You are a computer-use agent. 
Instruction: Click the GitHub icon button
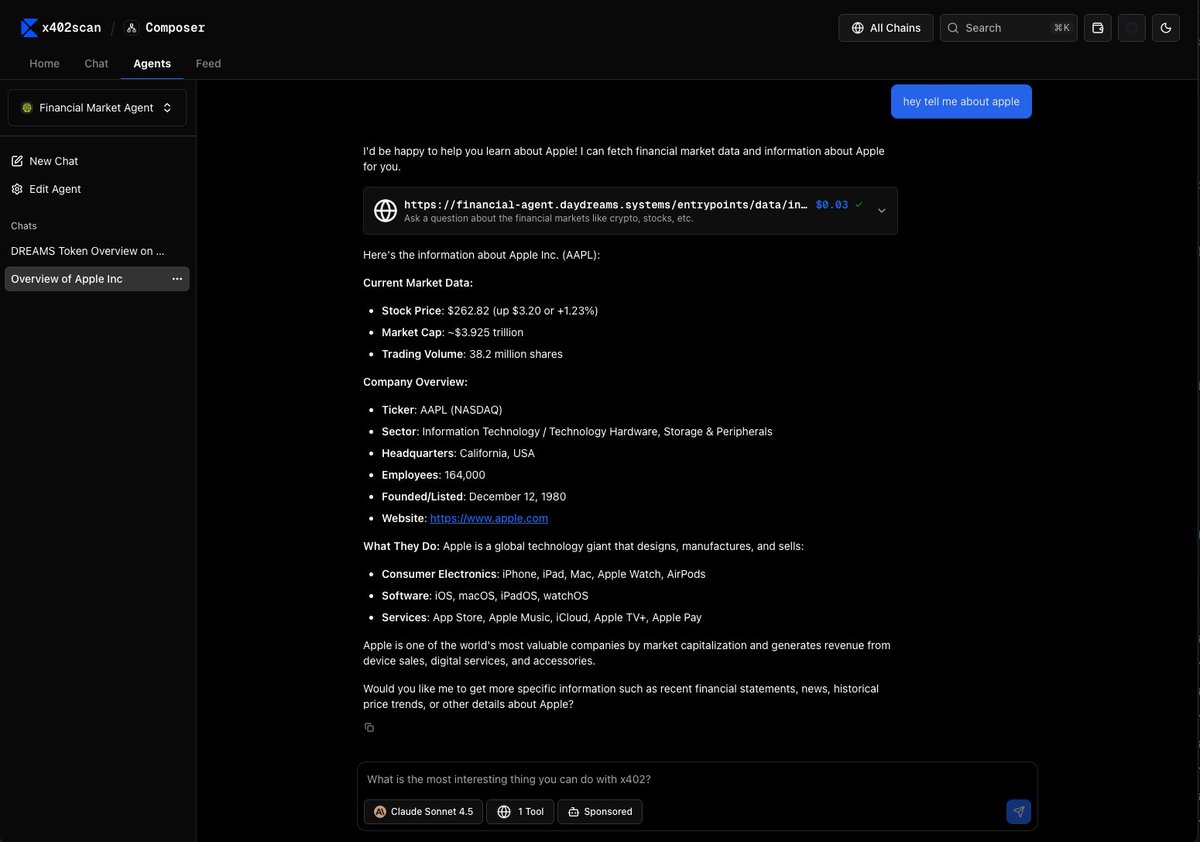[x=1132, y=28]
